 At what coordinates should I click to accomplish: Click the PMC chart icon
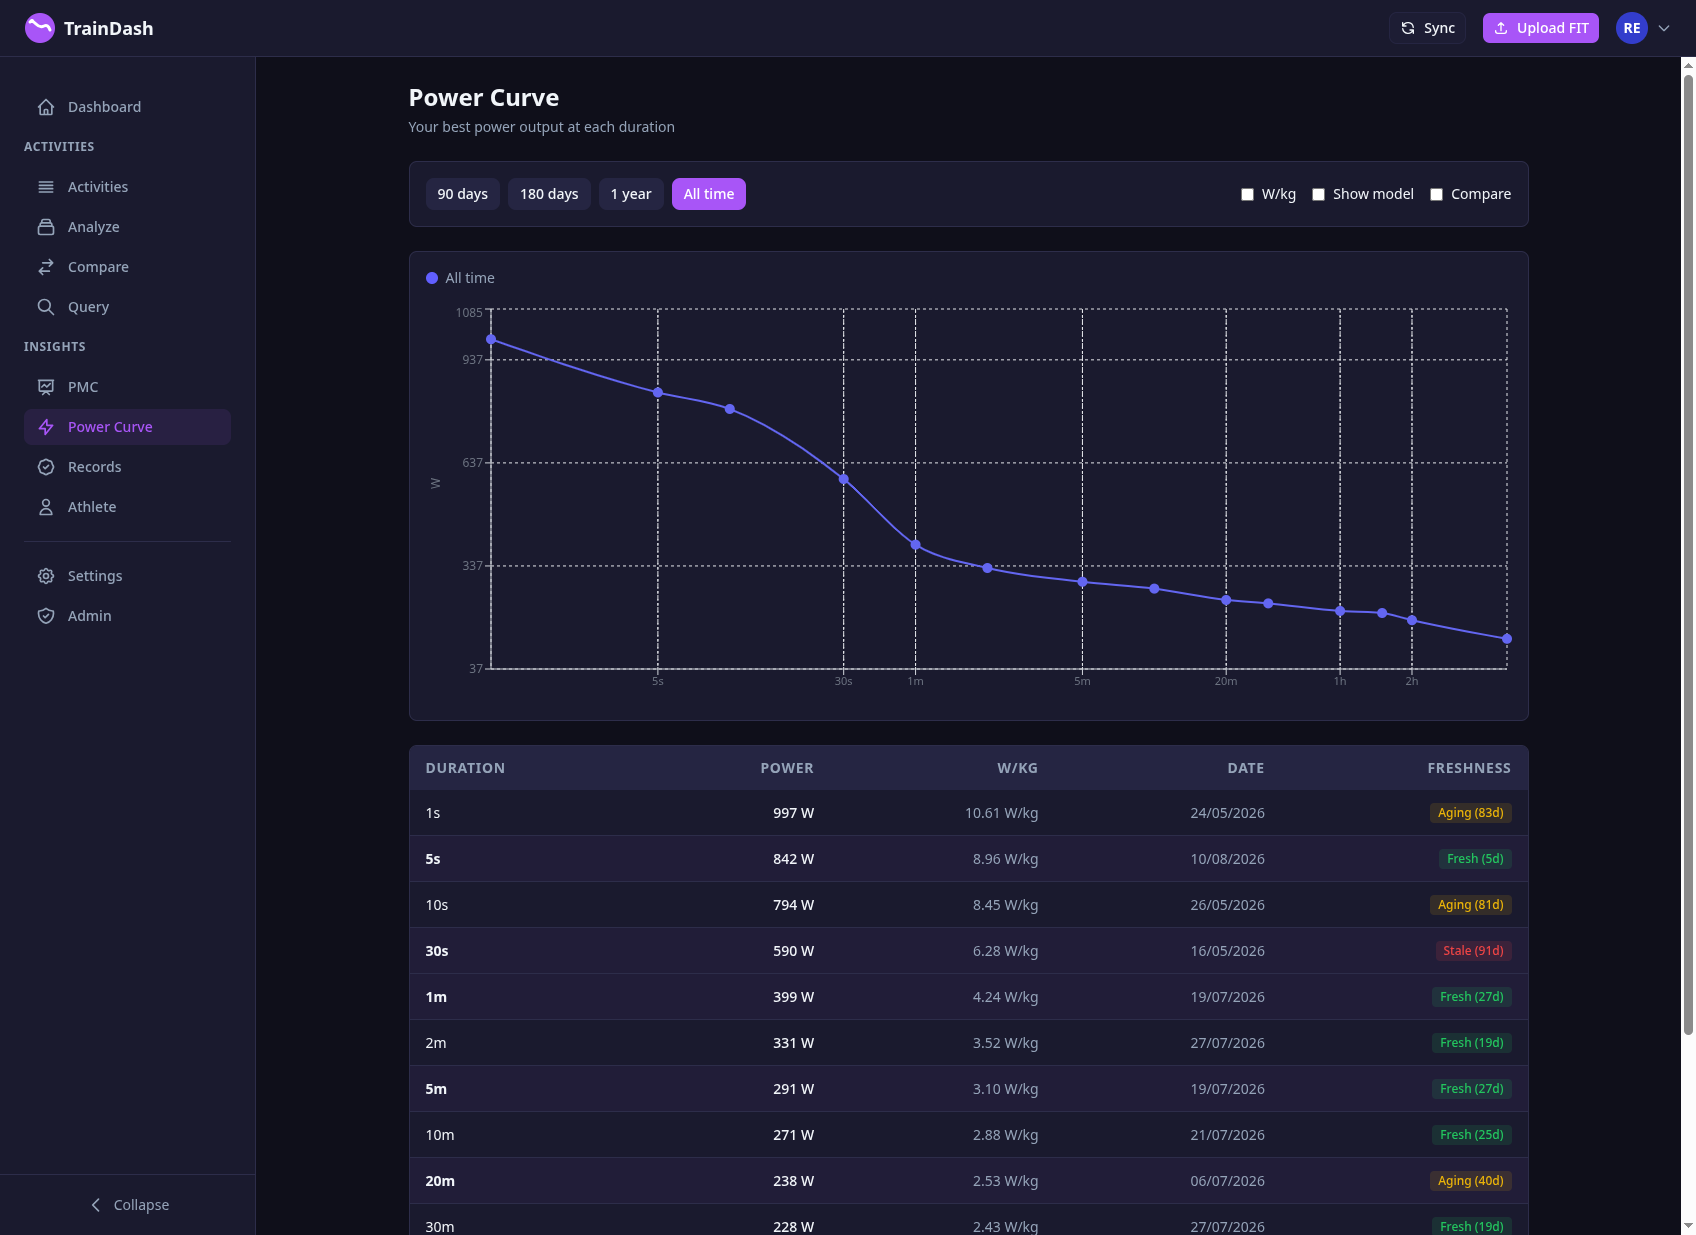coord(46,387)
